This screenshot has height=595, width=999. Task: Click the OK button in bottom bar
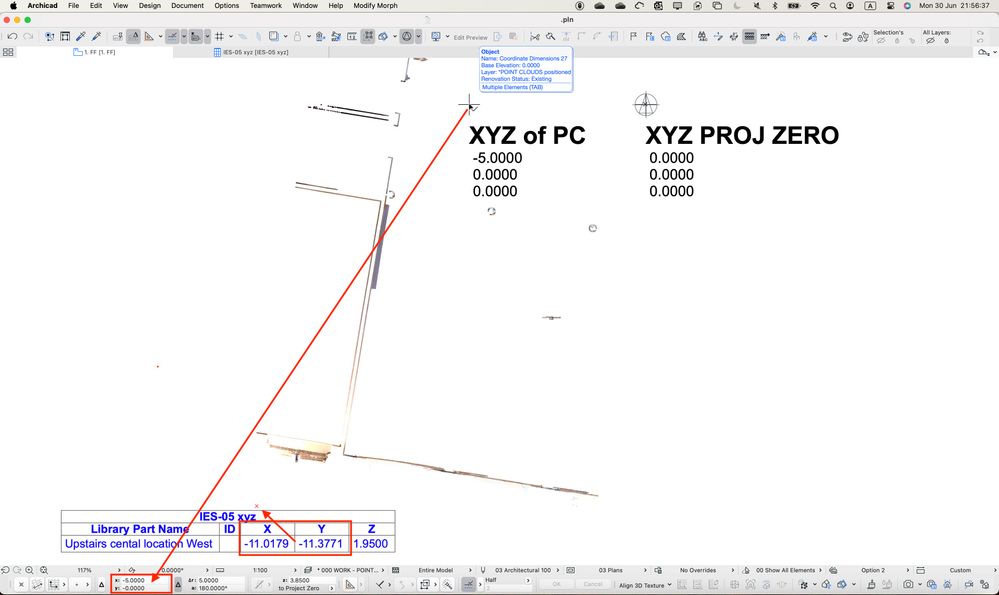(556, 584)
